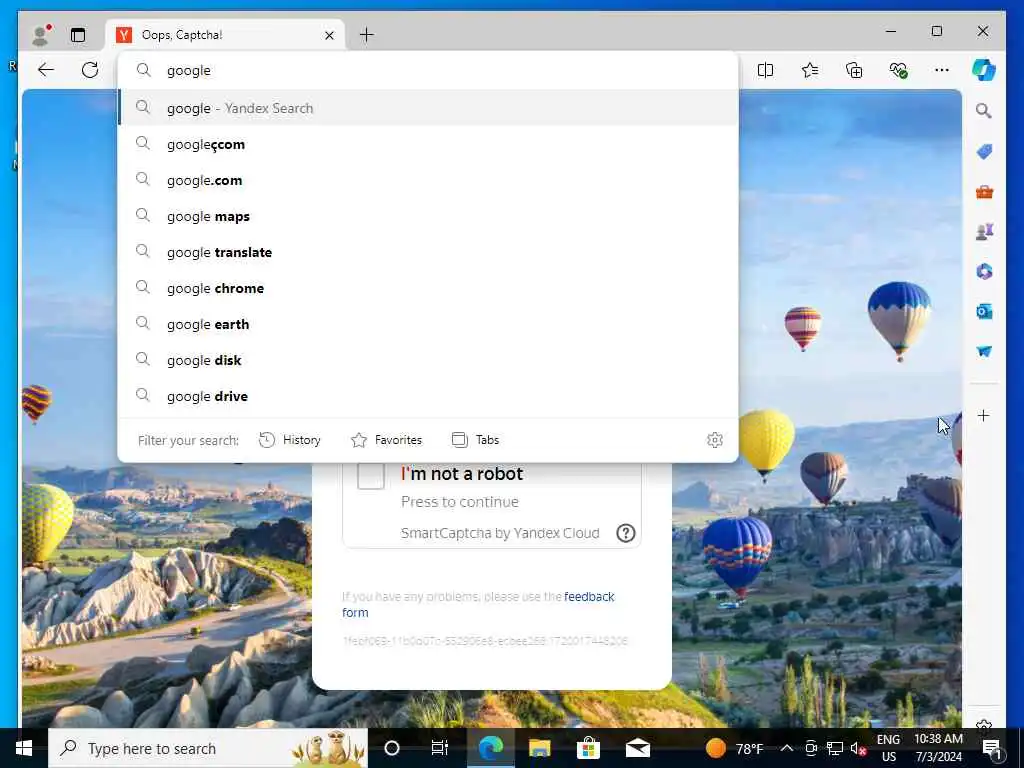
Task: Select the google translate suggestion
Action: point(428,251)
